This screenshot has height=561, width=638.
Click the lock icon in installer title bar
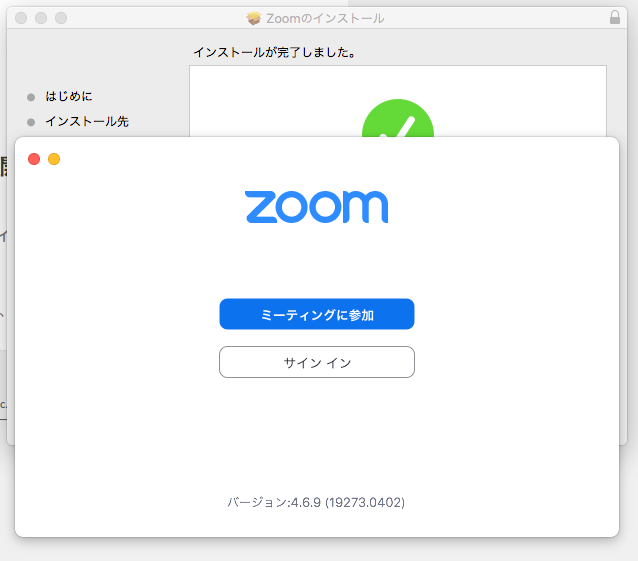pos(614,18)
